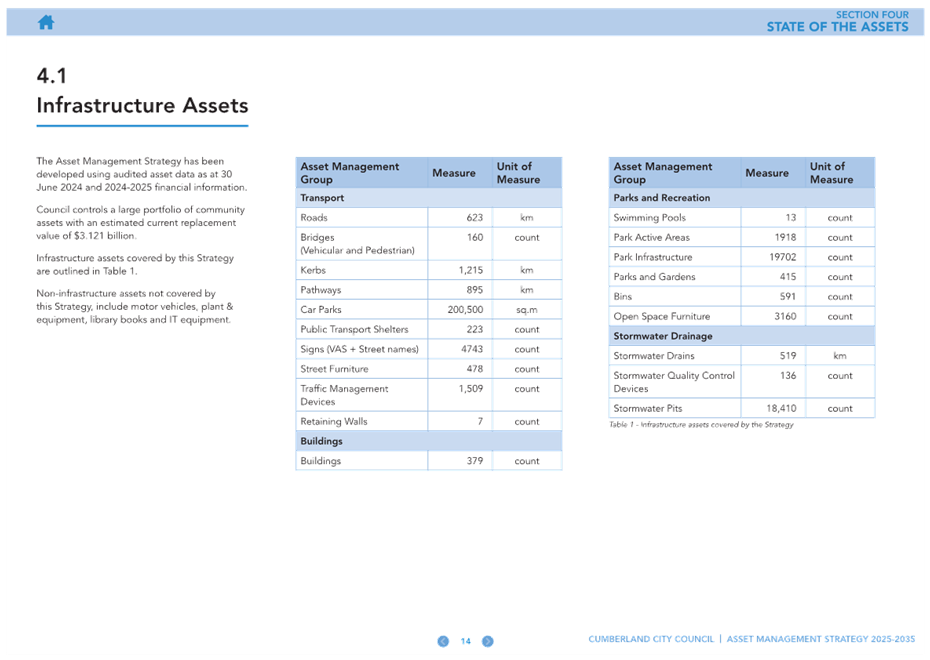Click the Buildings value 379
The height and width of the screenshot is (660, 930).
474,461
